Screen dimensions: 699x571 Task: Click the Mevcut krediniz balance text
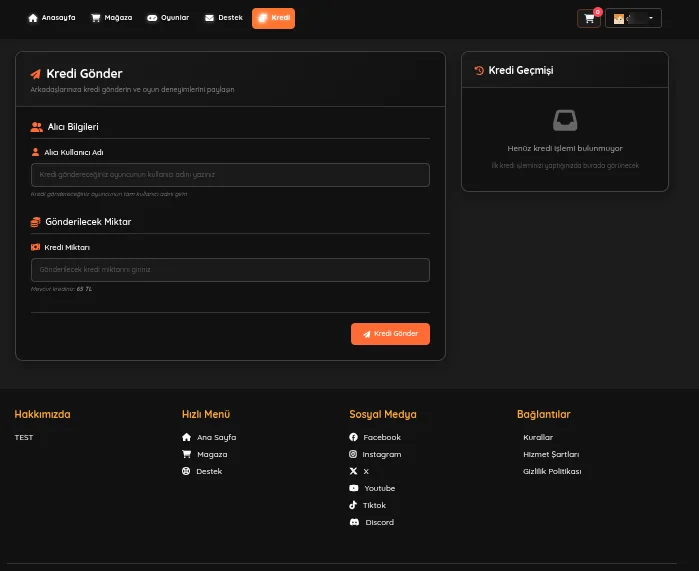62,289
